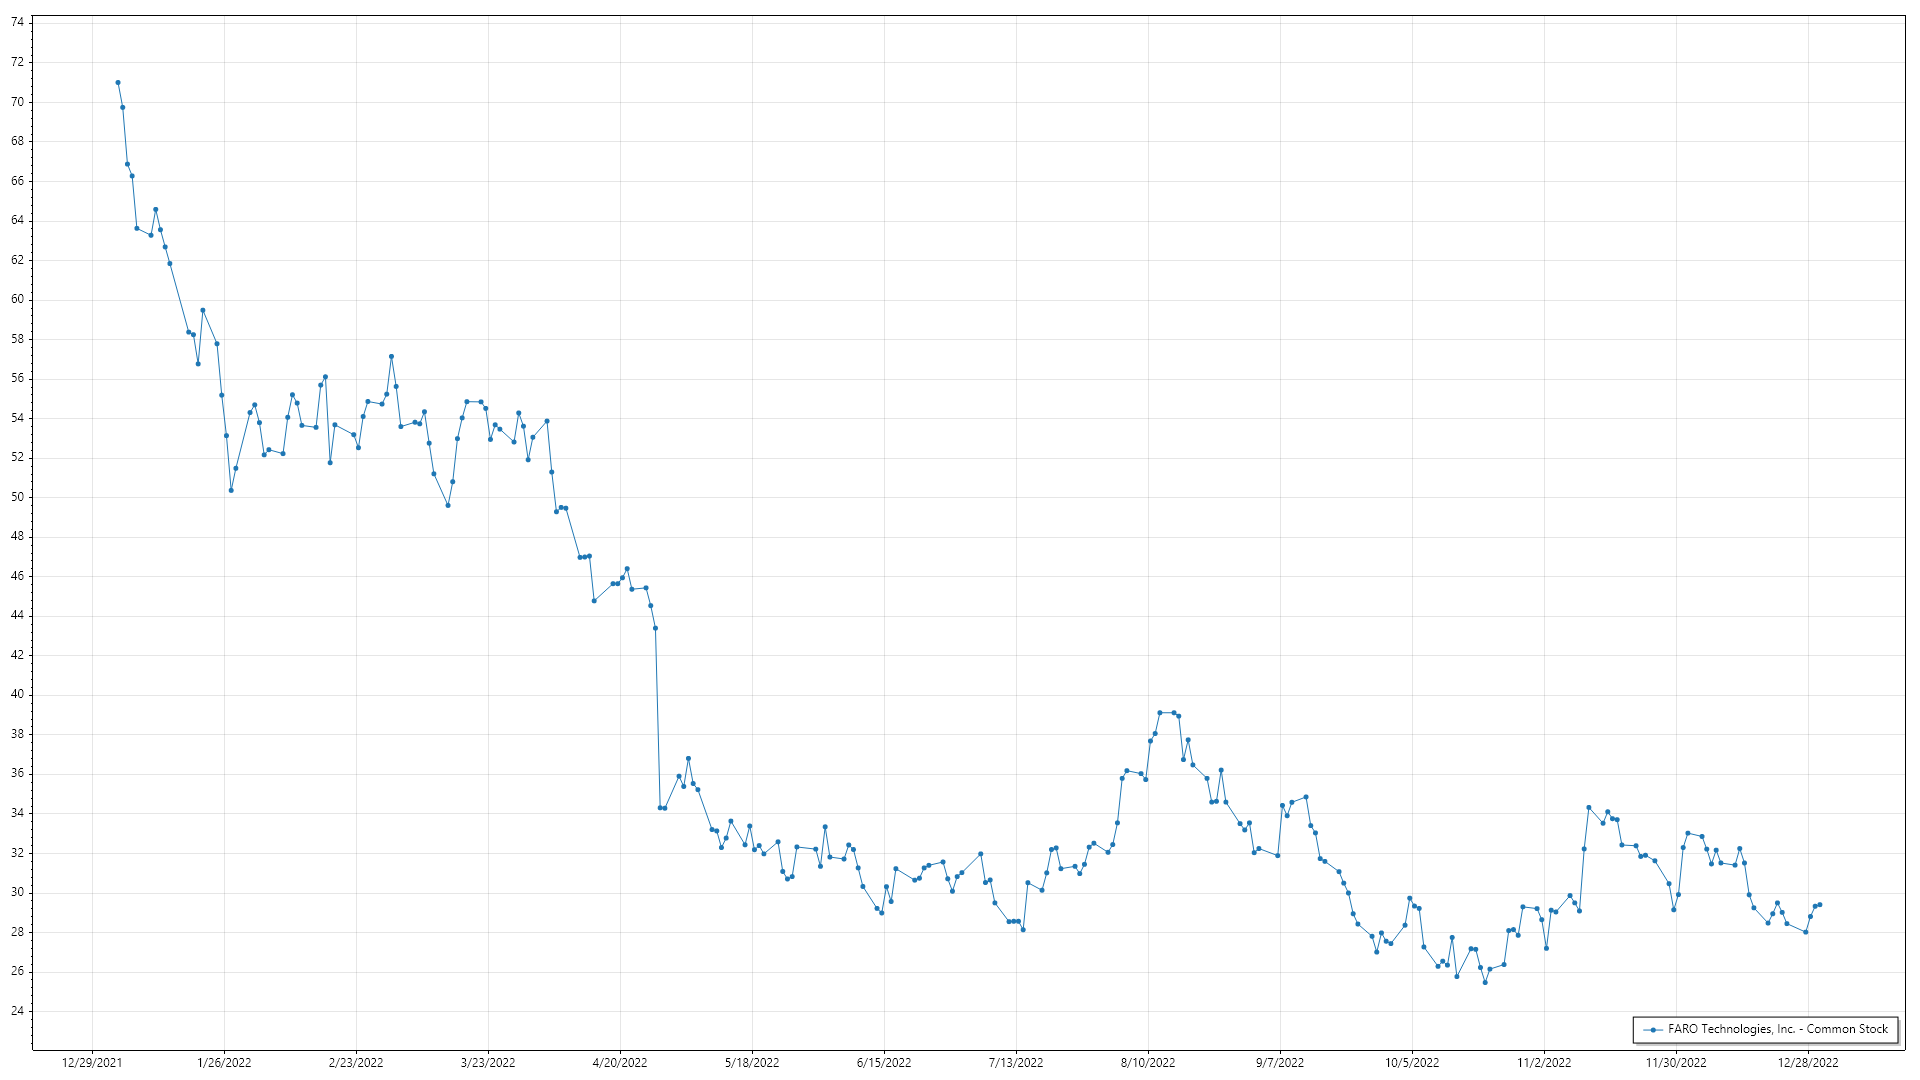Click the 3/23/2022 date label

click(x=488, y=1063)
